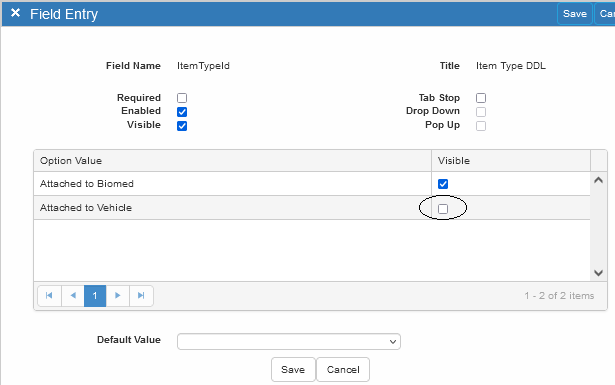
Task: Go to last page of options grid
Action: click(141, 296)
